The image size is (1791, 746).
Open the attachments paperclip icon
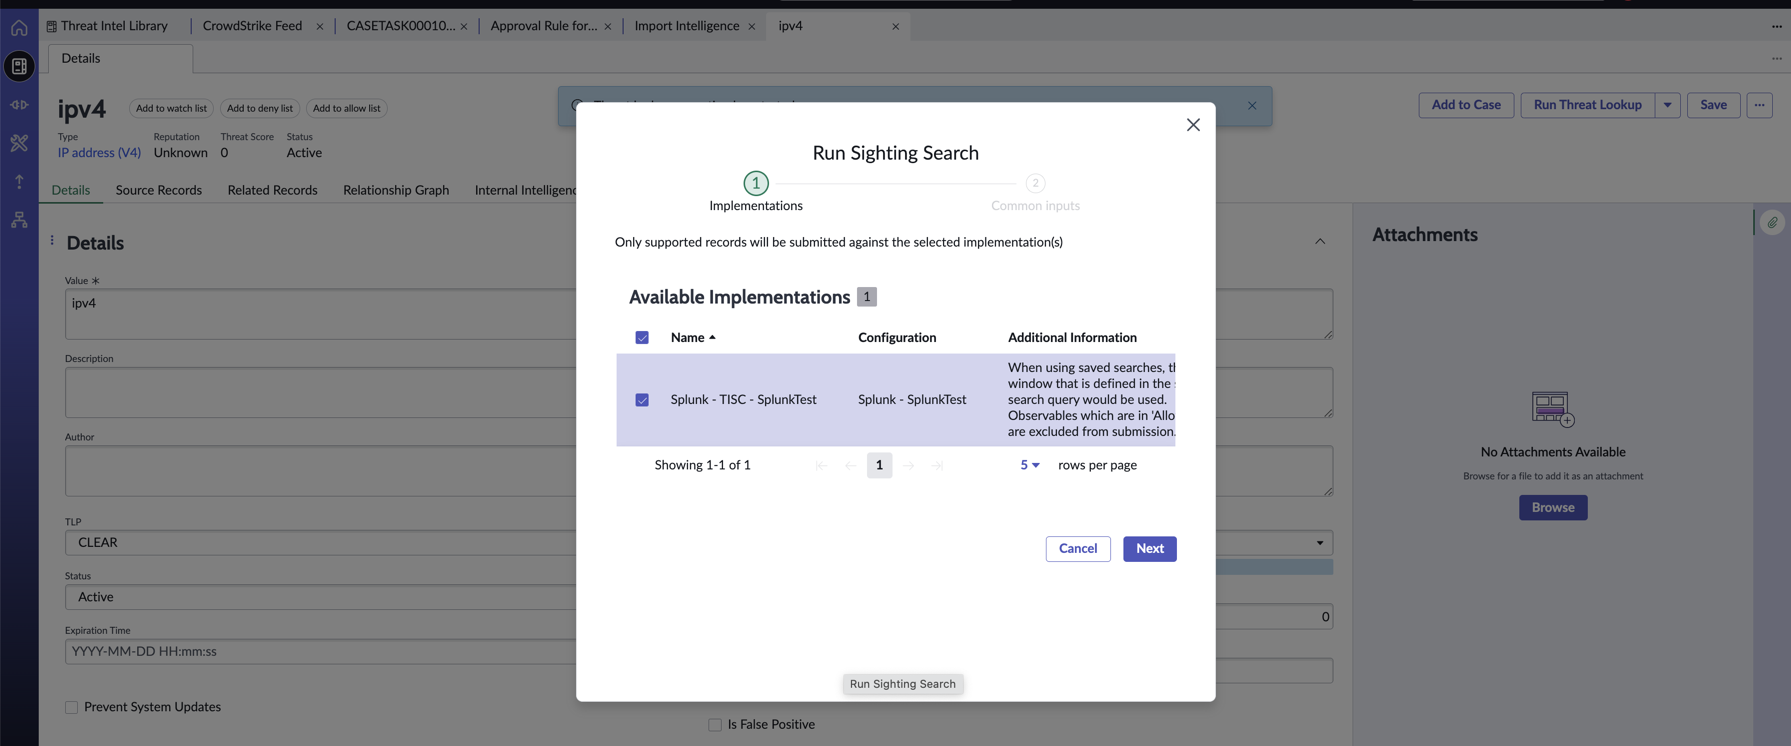point(1772,223)
